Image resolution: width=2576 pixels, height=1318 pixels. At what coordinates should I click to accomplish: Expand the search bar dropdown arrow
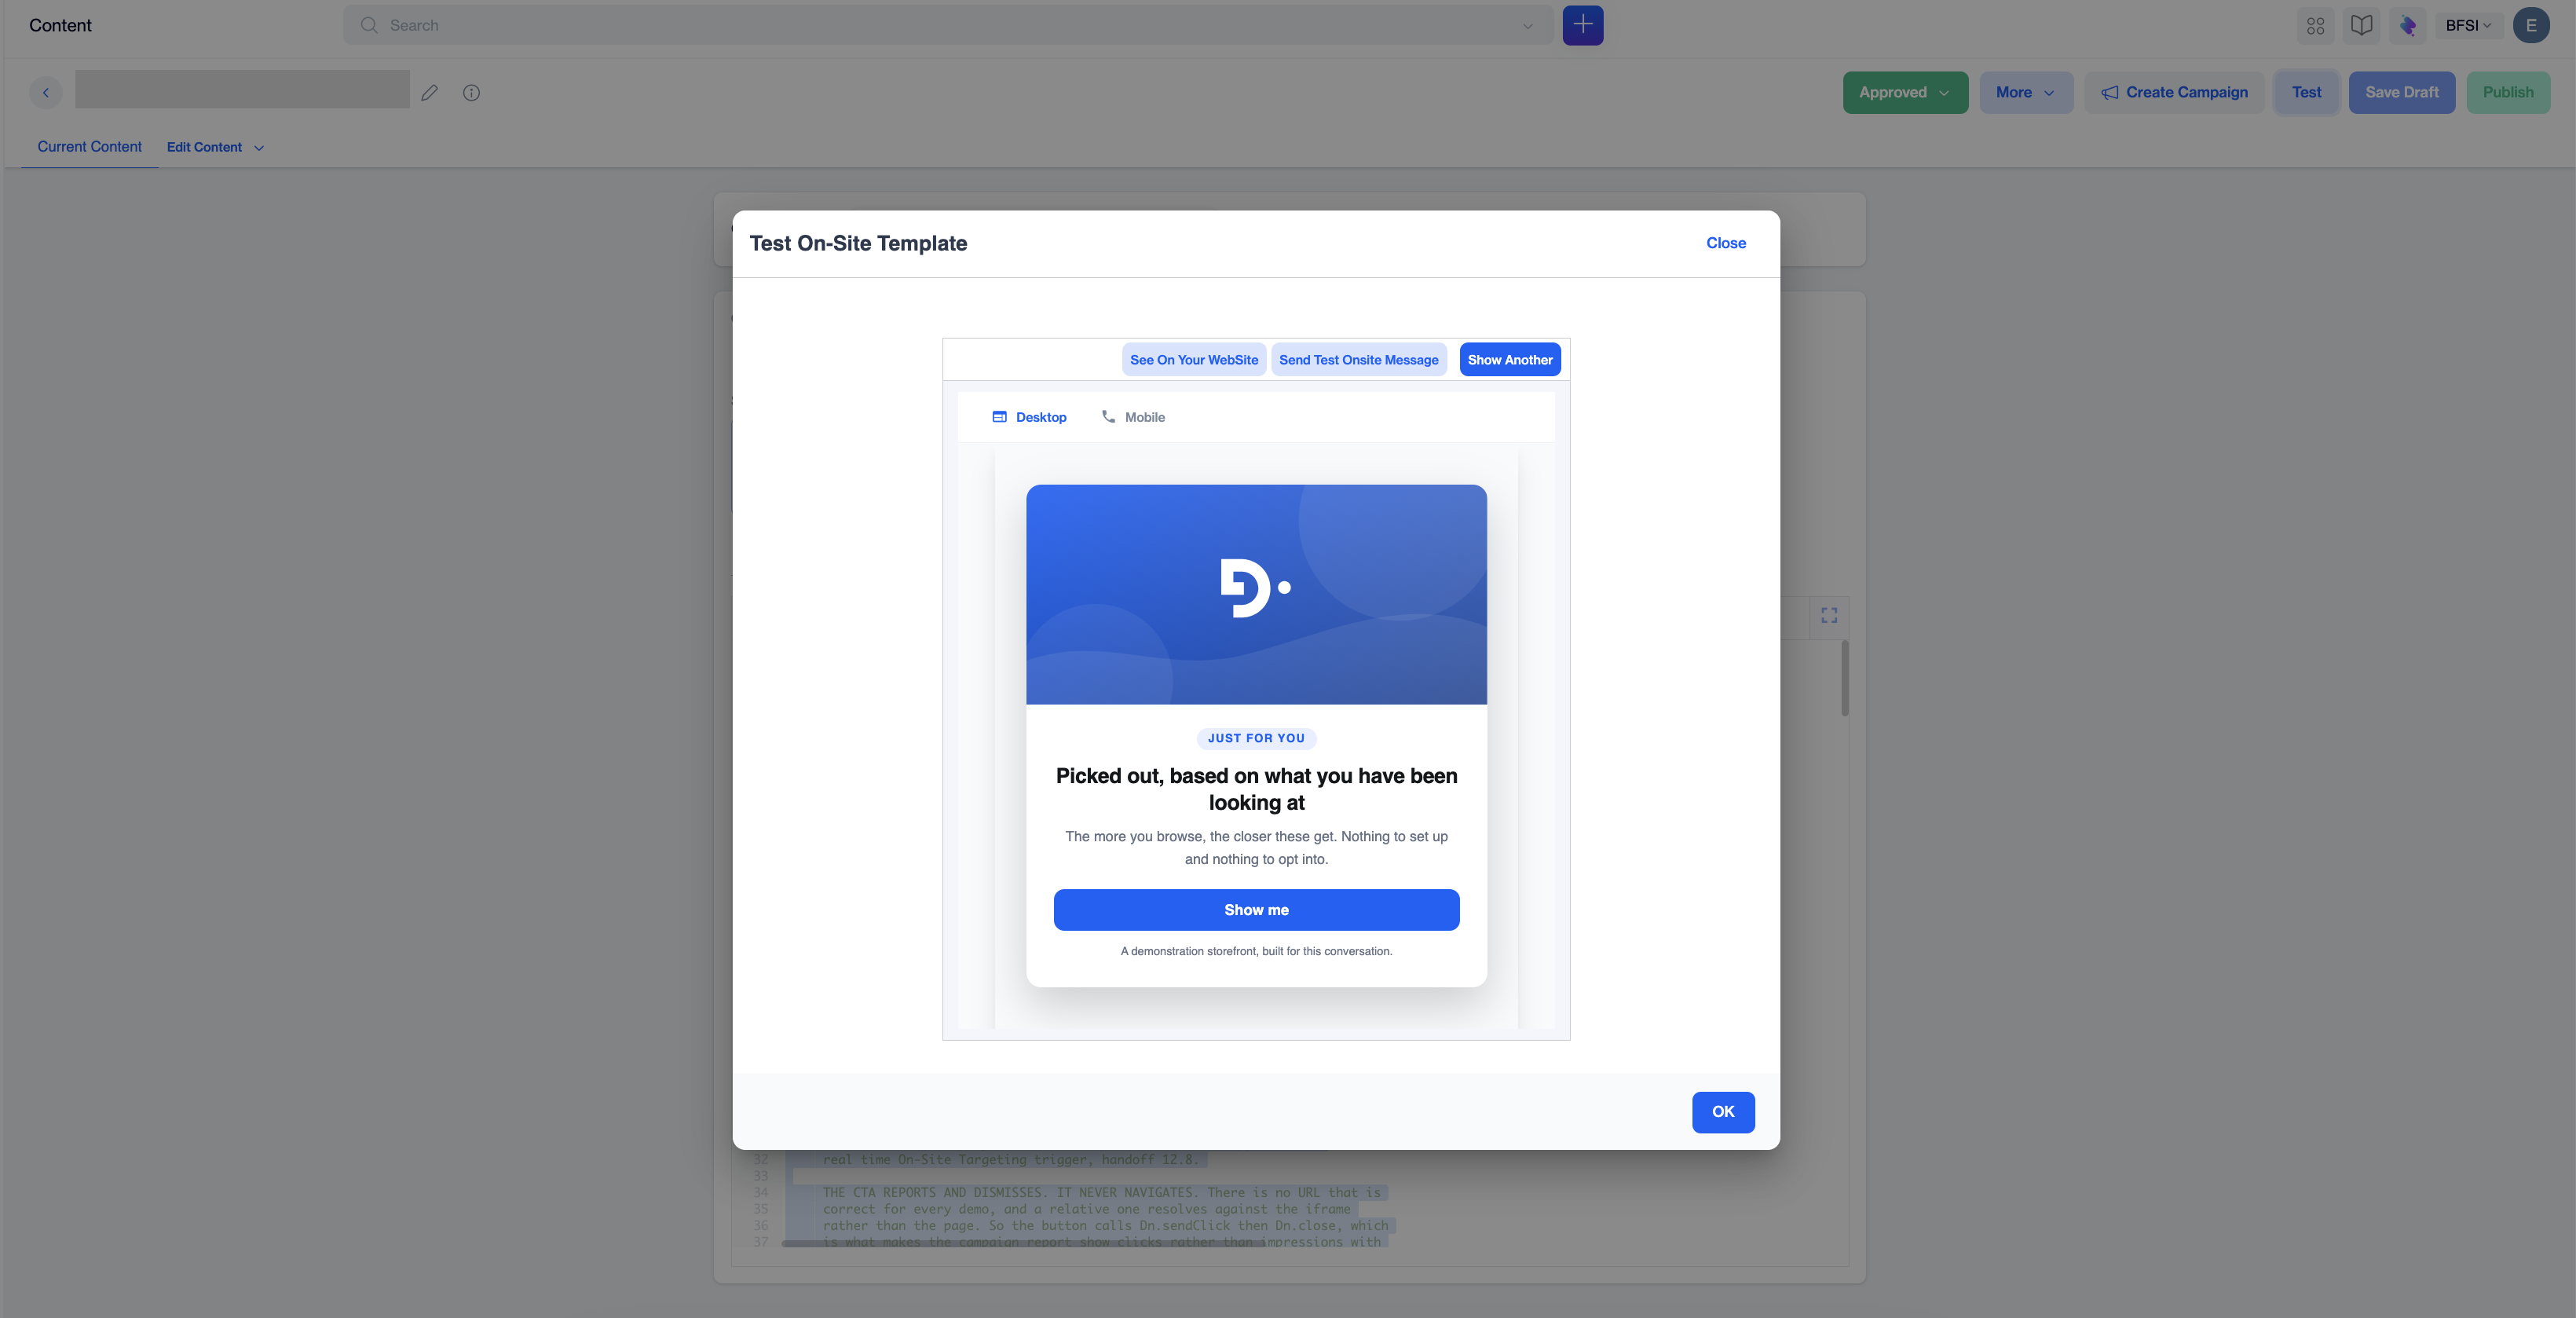point(1527,26)
